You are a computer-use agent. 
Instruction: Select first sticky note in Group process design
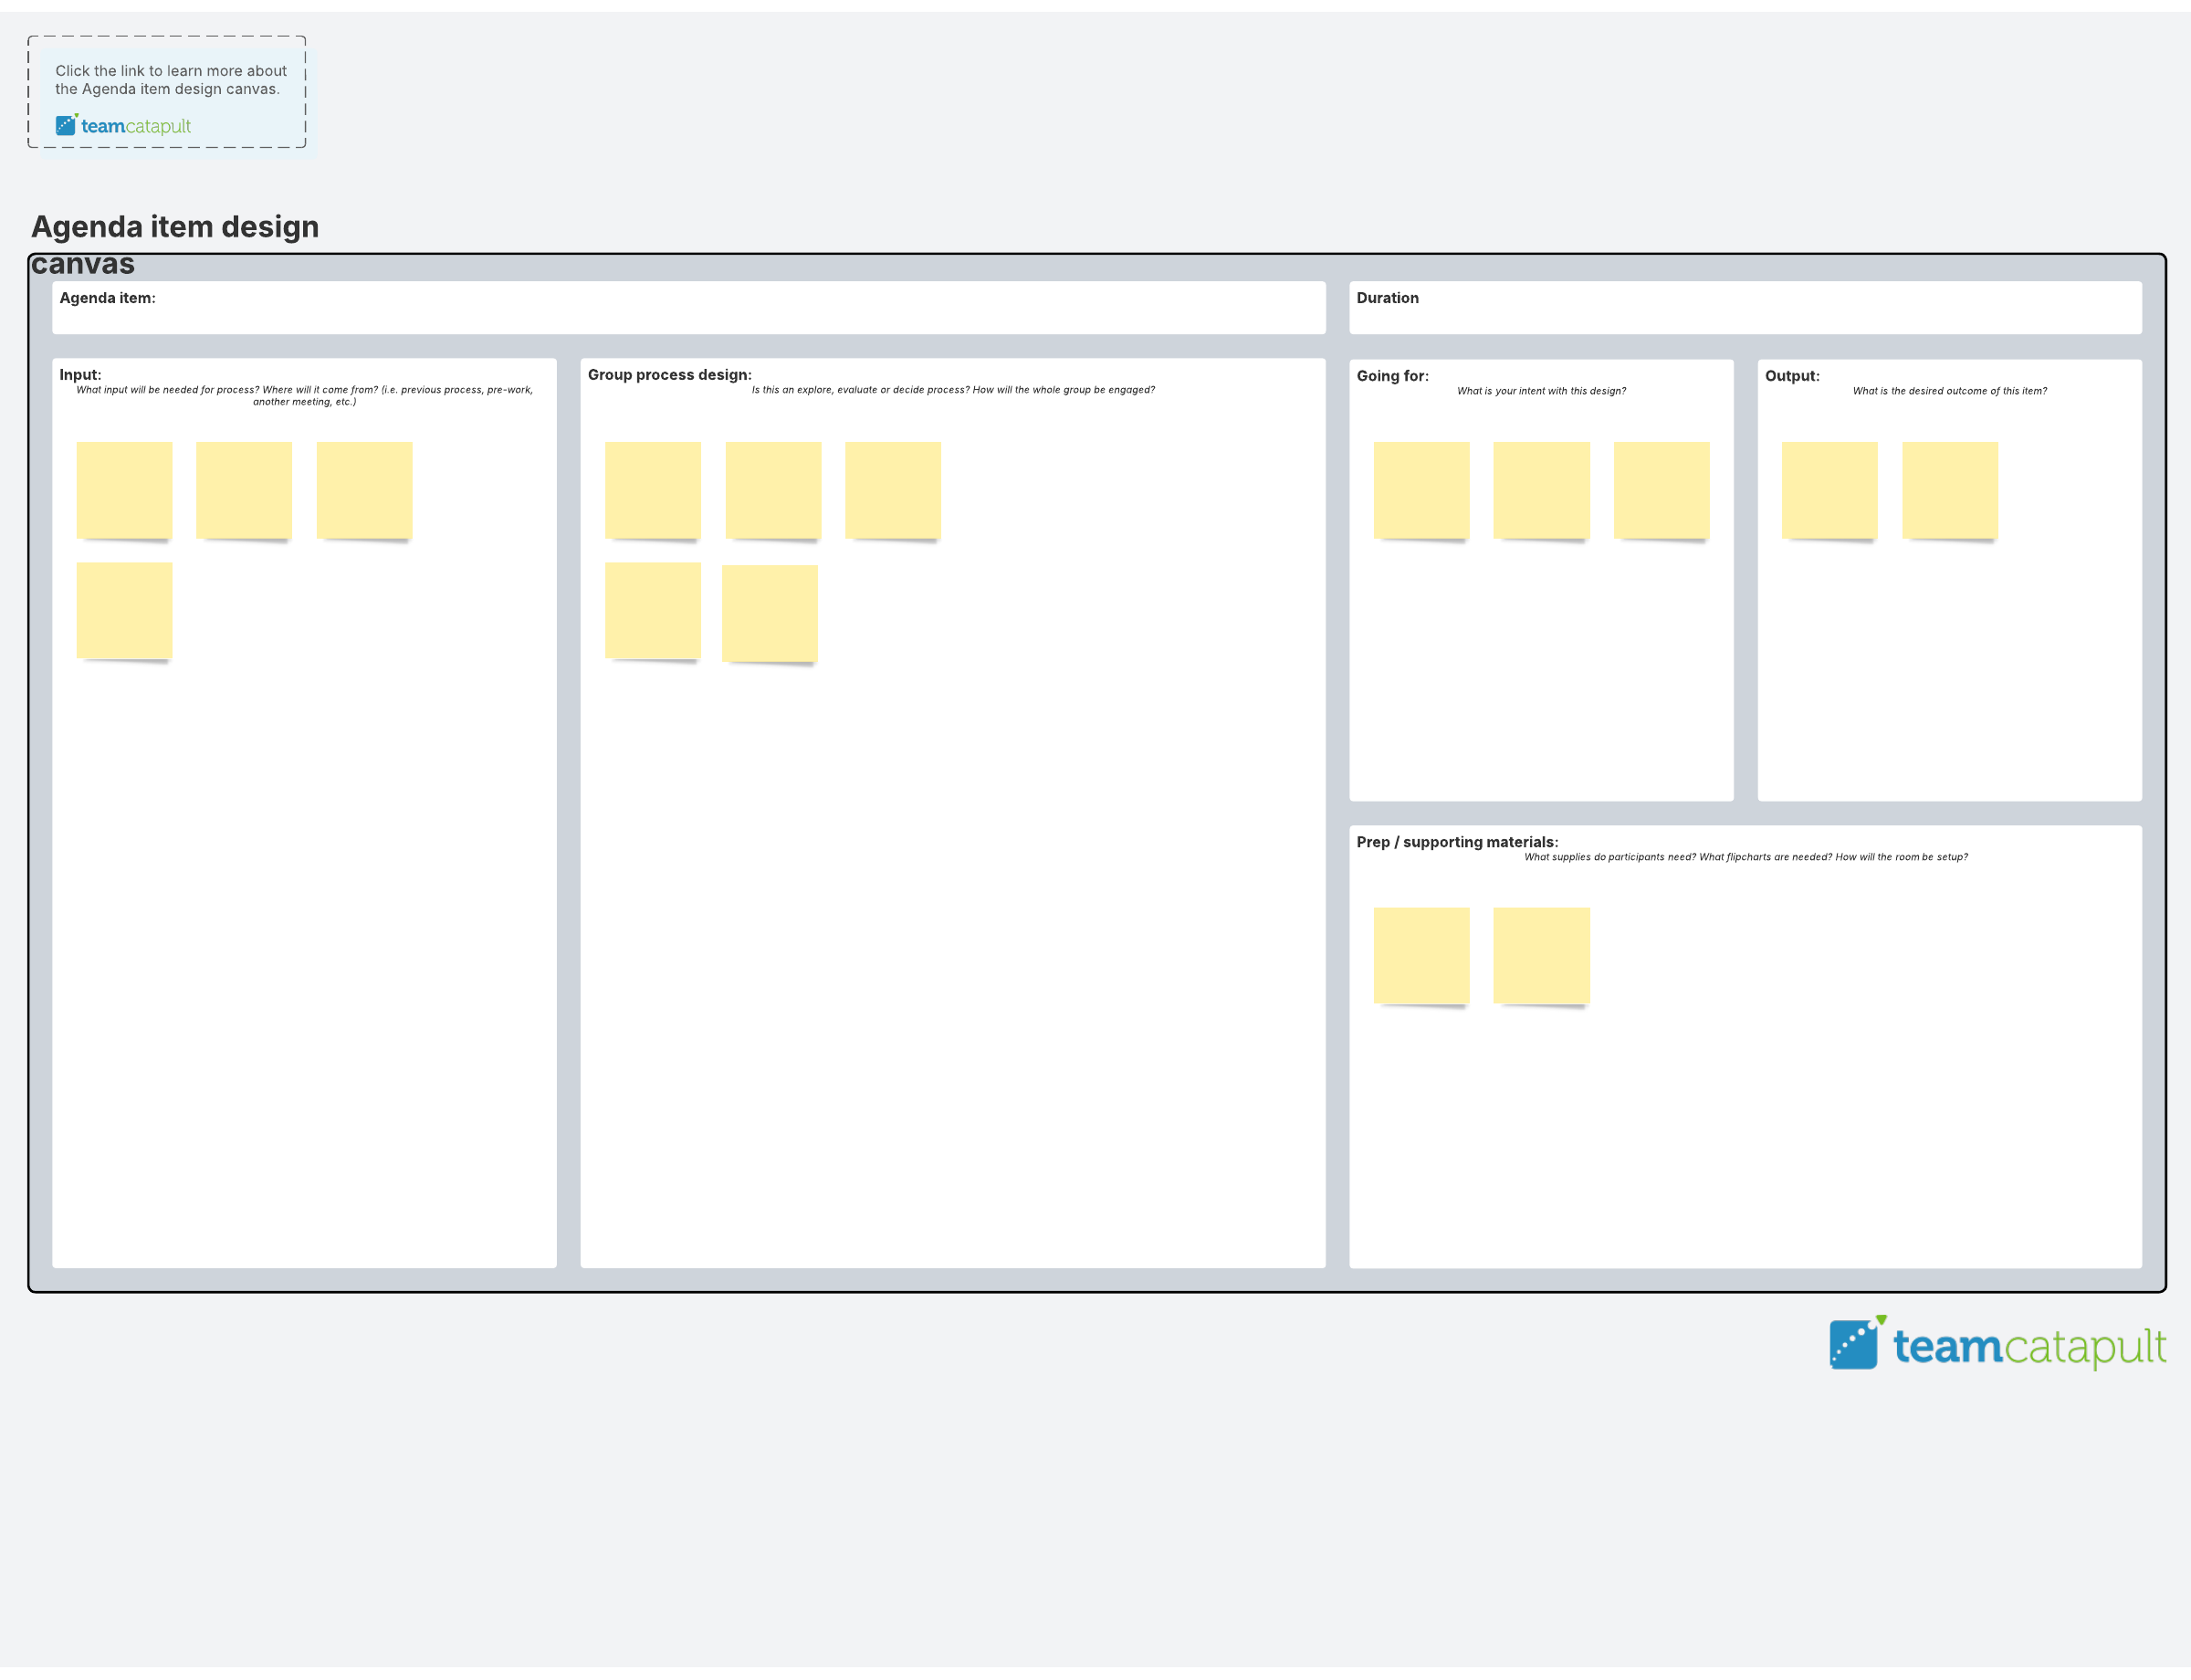[652, 490]
